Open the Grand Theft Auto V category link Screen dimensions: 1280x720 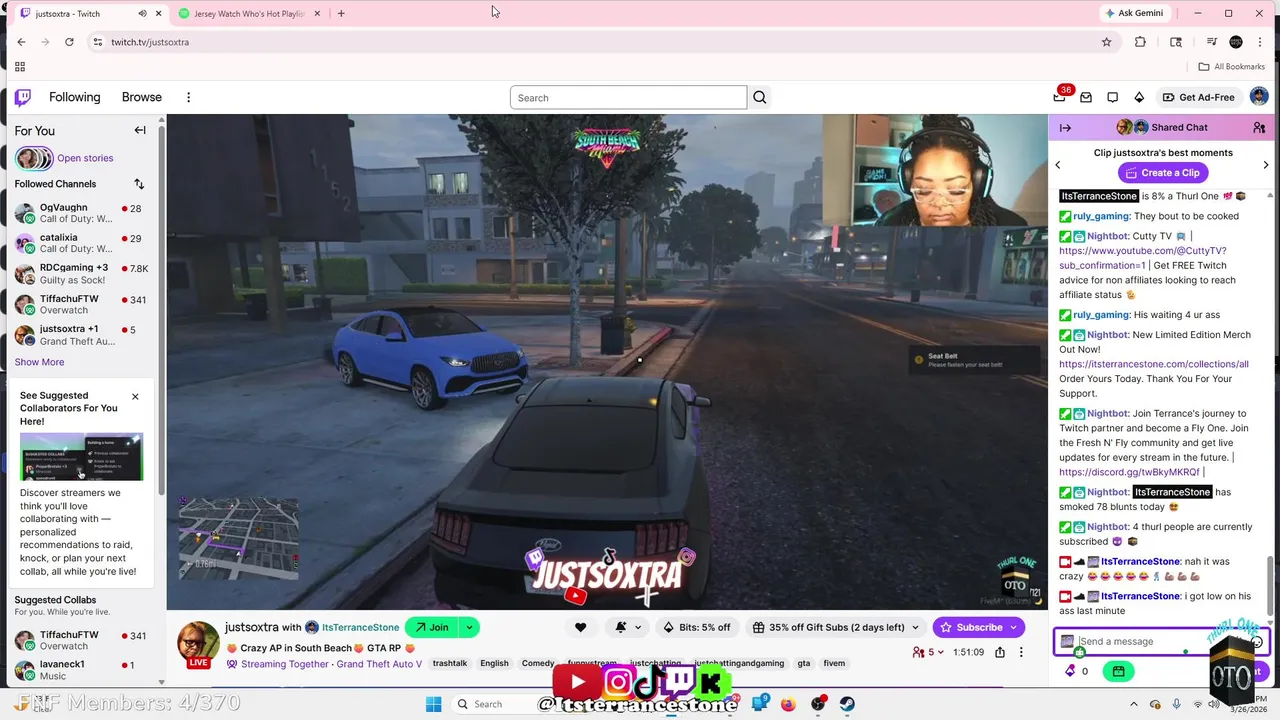tap(379, 664)
